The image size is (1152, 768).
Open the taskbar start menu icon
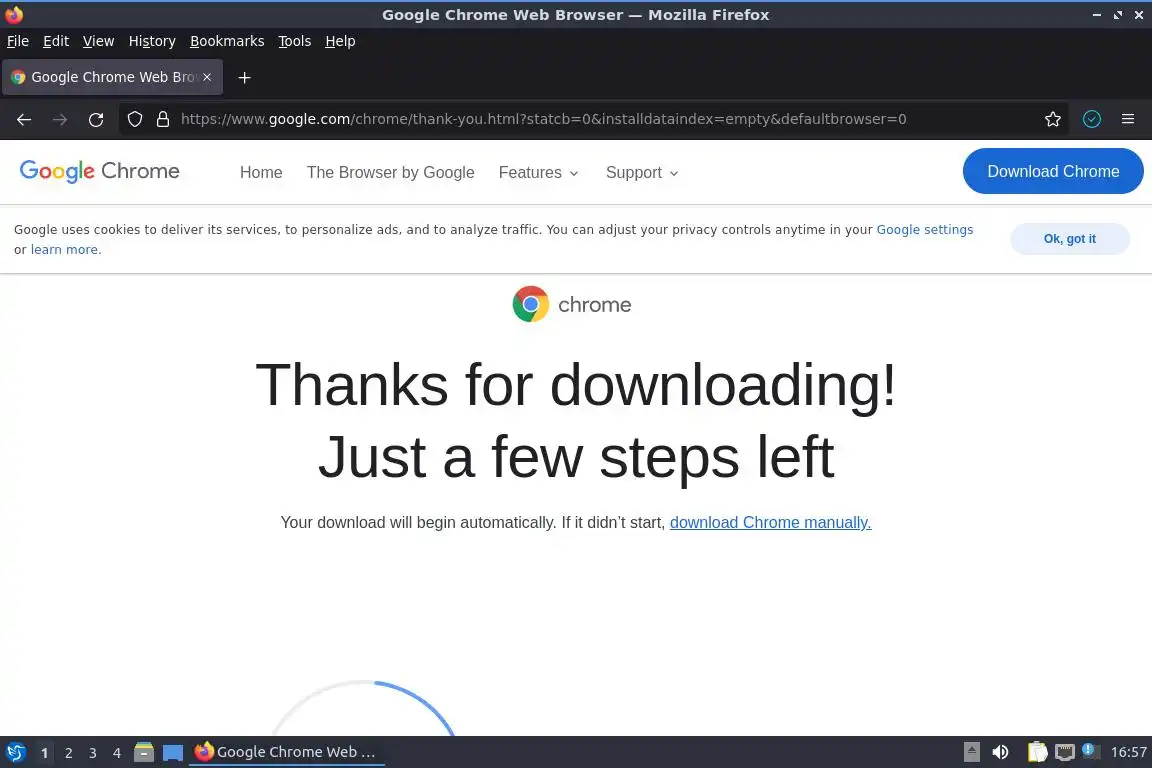click(x=16, y=752)
